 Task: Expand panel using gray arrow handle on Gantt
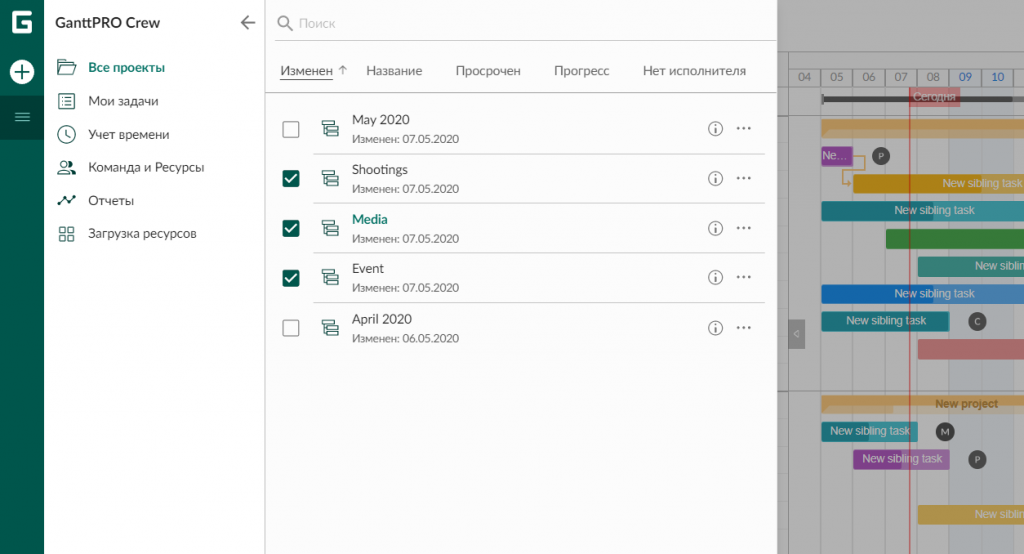(x=796, y=333)
